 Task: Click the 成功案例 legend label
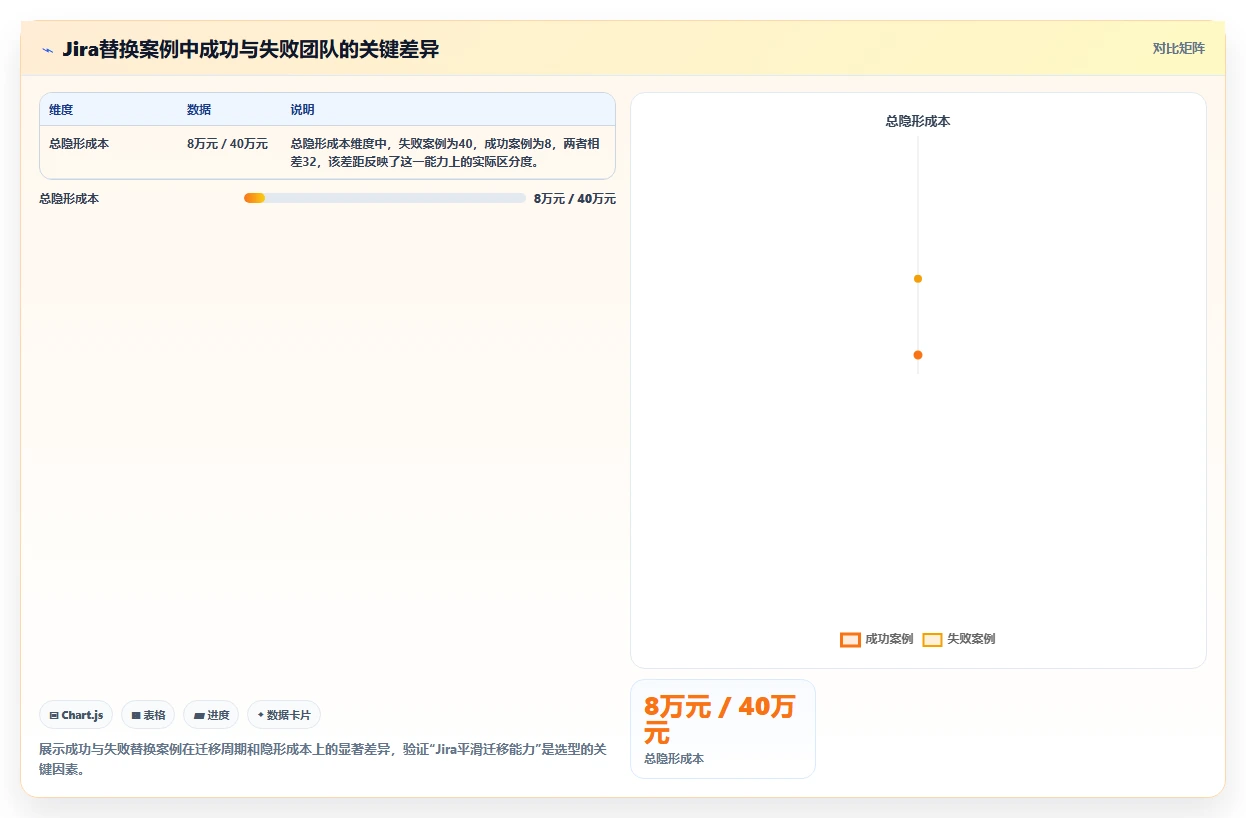pos(889,639)
